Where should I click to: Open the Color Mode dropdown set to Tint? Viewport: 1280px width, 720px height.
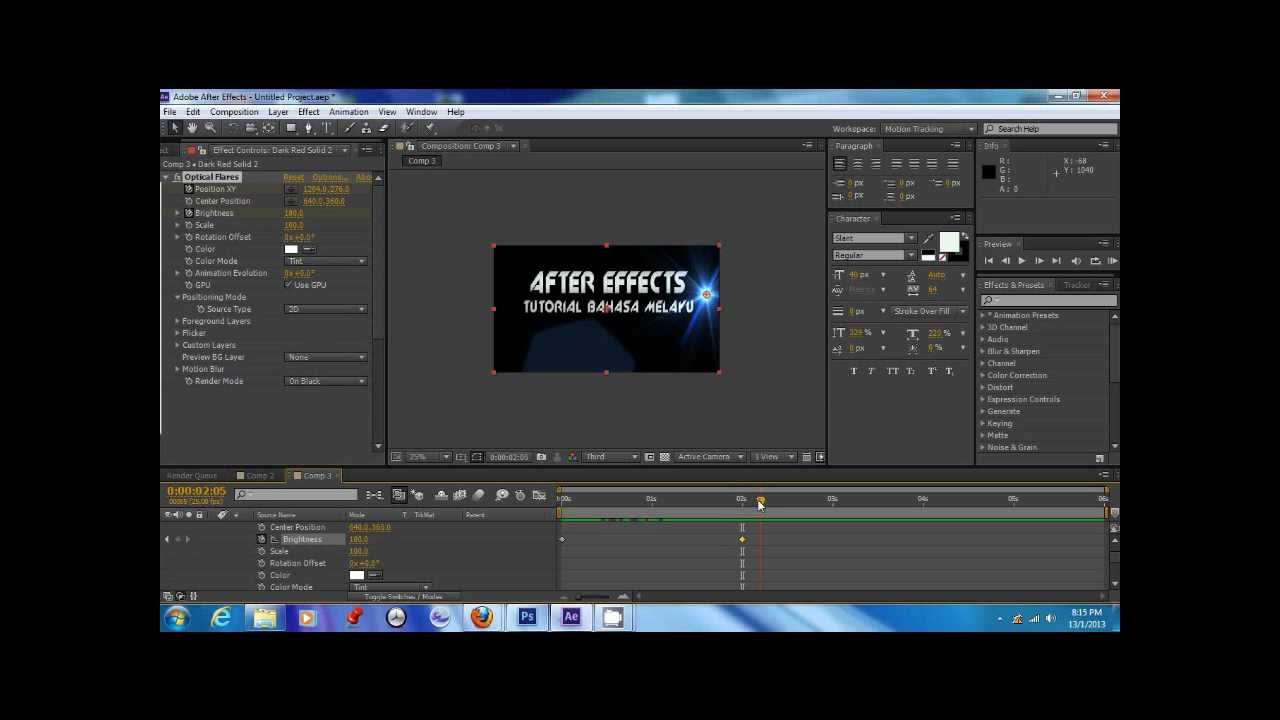coord(327,261)
